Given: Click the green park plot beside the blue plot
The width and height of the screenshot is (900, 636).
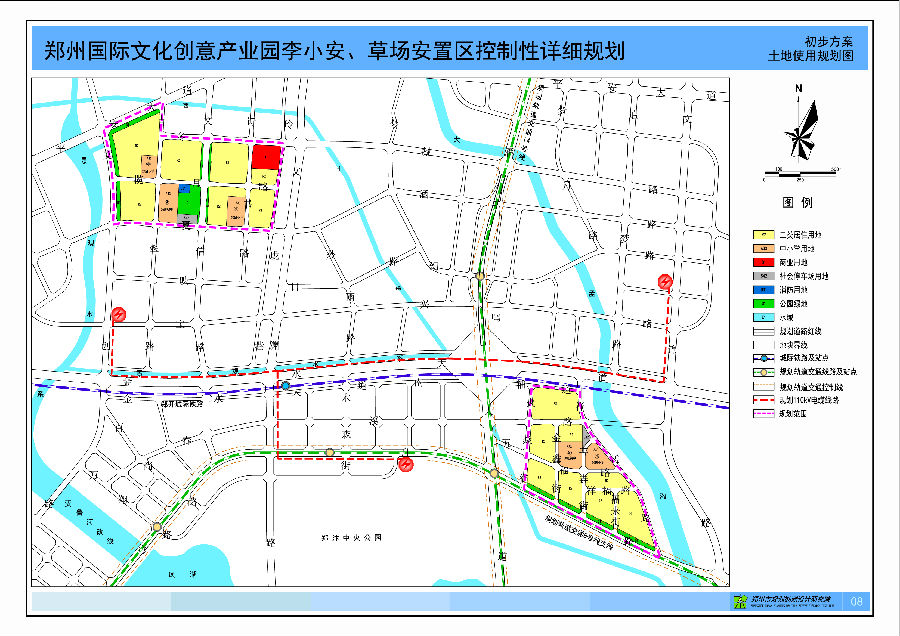Looking at the screenshot, I should 189,203.
